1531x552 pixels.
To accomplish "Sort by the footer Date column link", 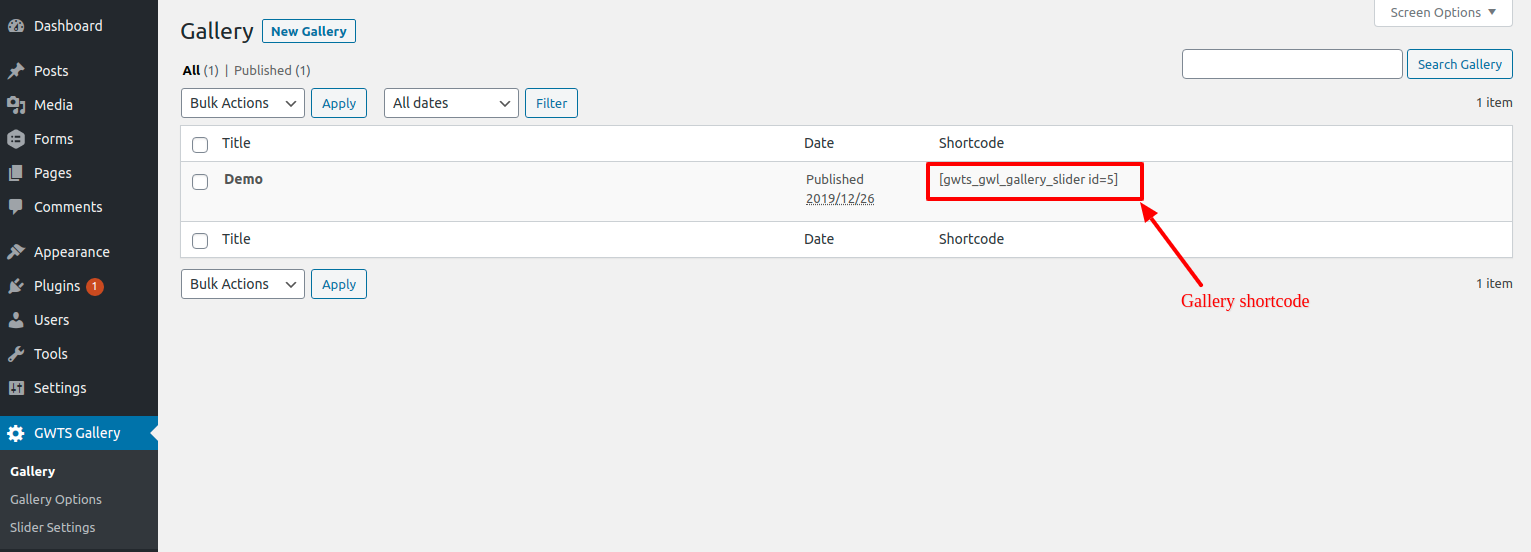I will (x=819, y=239).
